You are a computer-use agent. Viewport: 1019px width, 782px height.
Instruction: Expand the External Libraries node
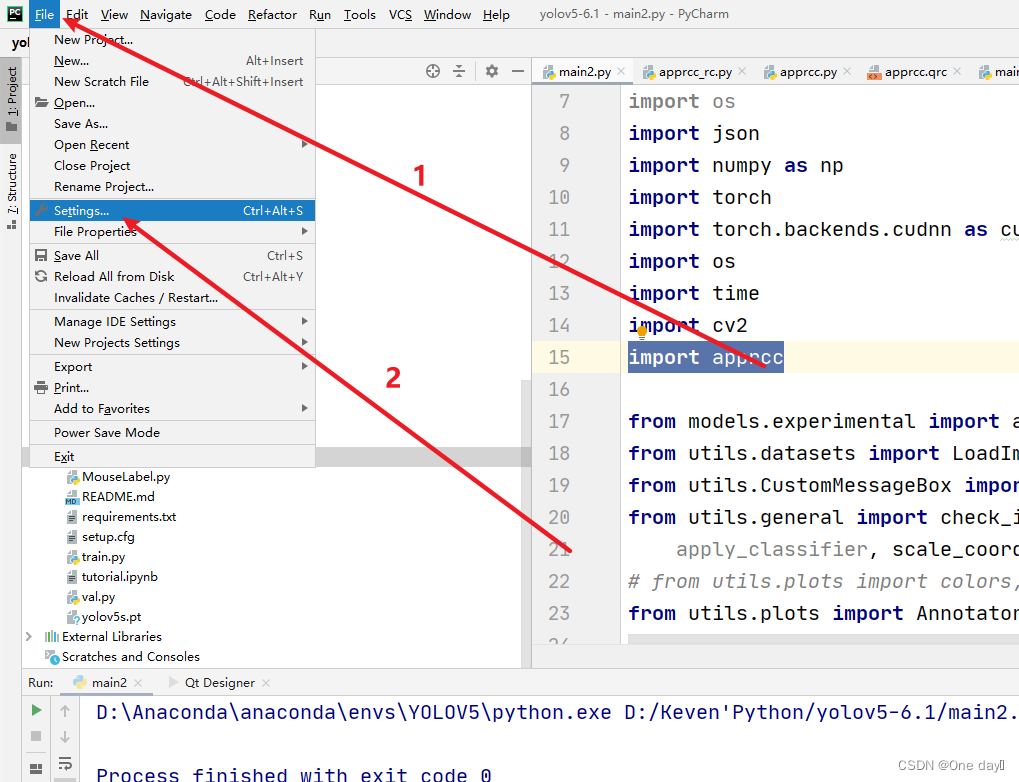point(28,636)
